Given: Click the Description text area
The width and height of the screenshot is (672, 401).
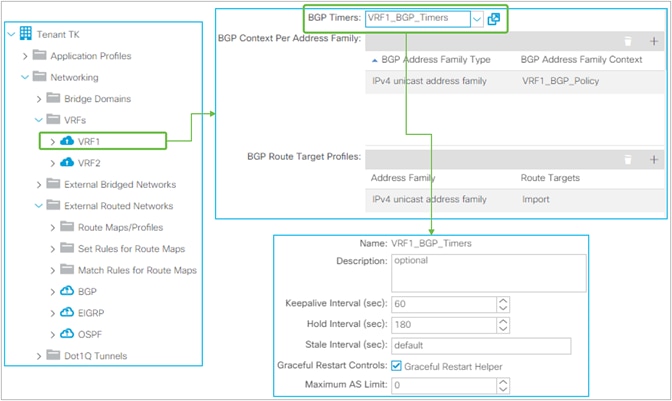Looking at the screenshot, I should click(x=489, y=273).
